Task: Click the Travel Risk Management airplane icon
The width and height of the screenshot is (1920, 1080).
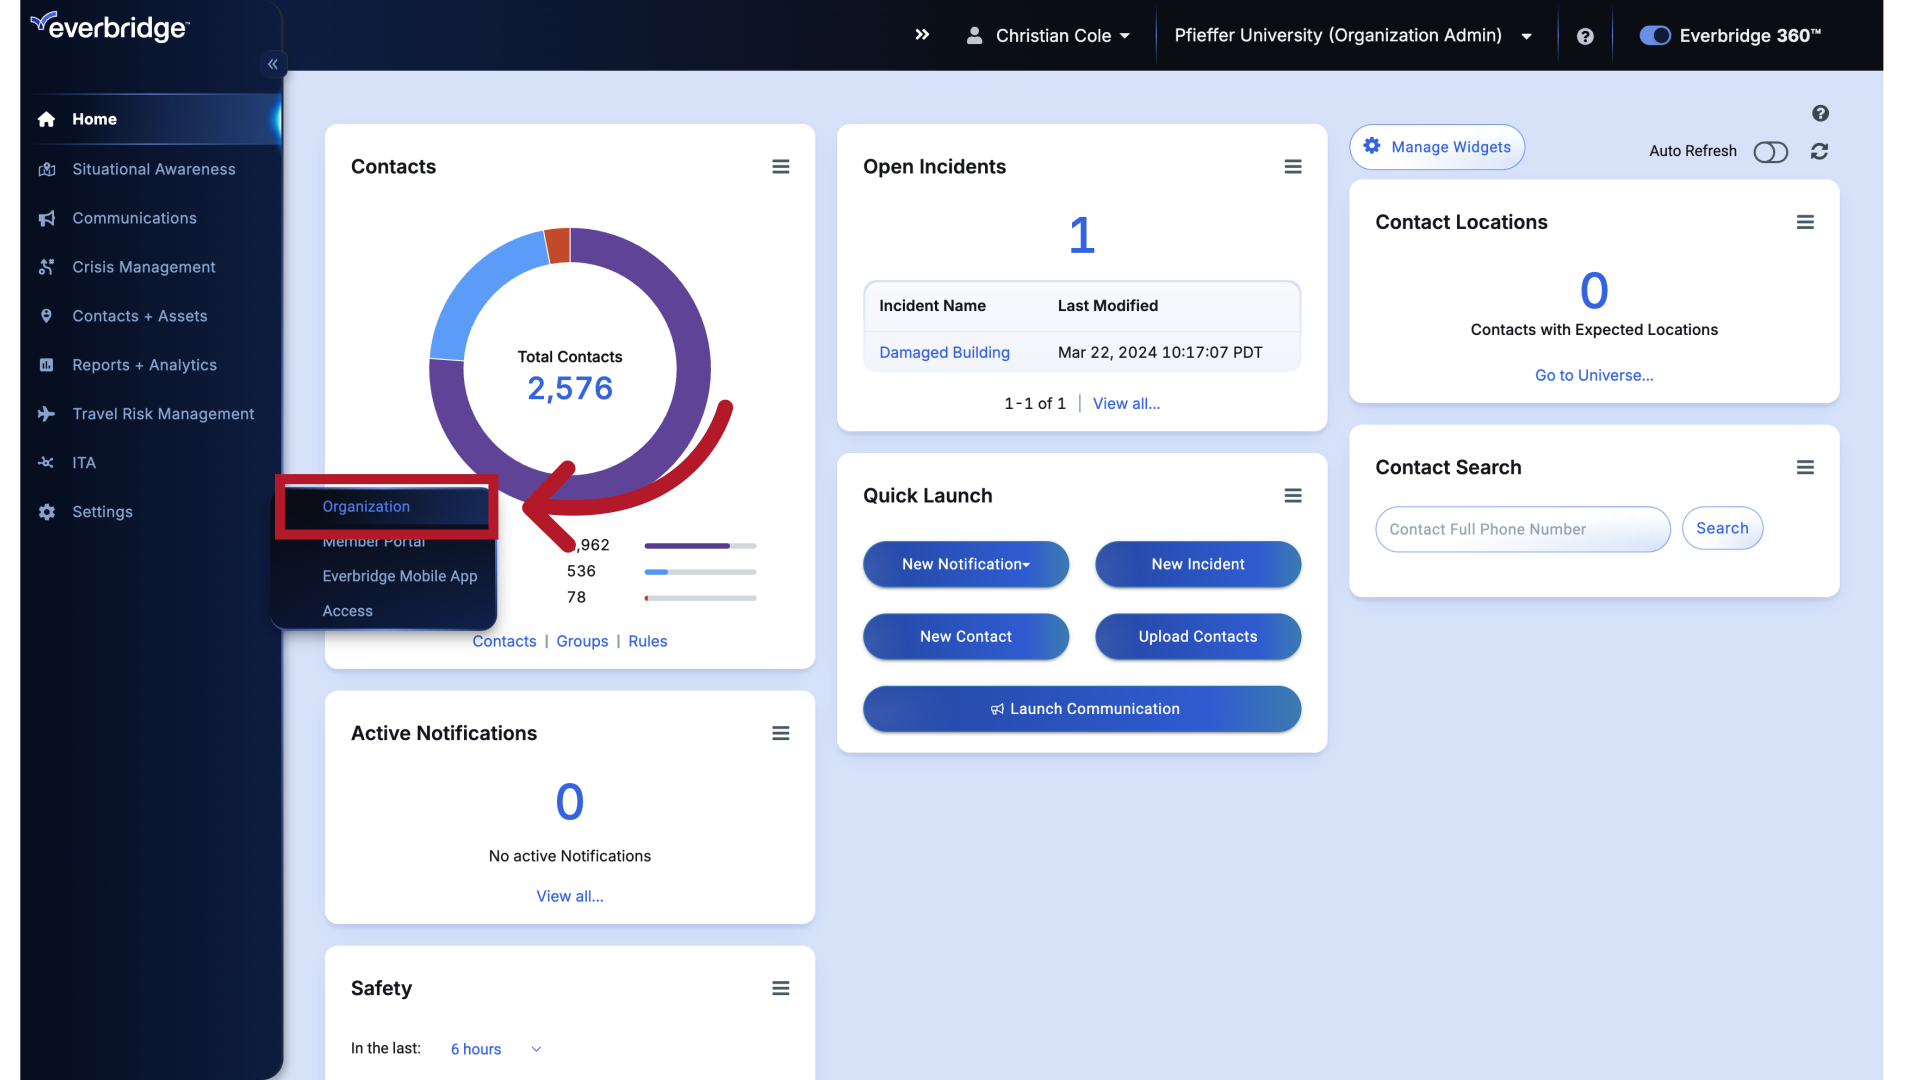Action: [46, 414]
